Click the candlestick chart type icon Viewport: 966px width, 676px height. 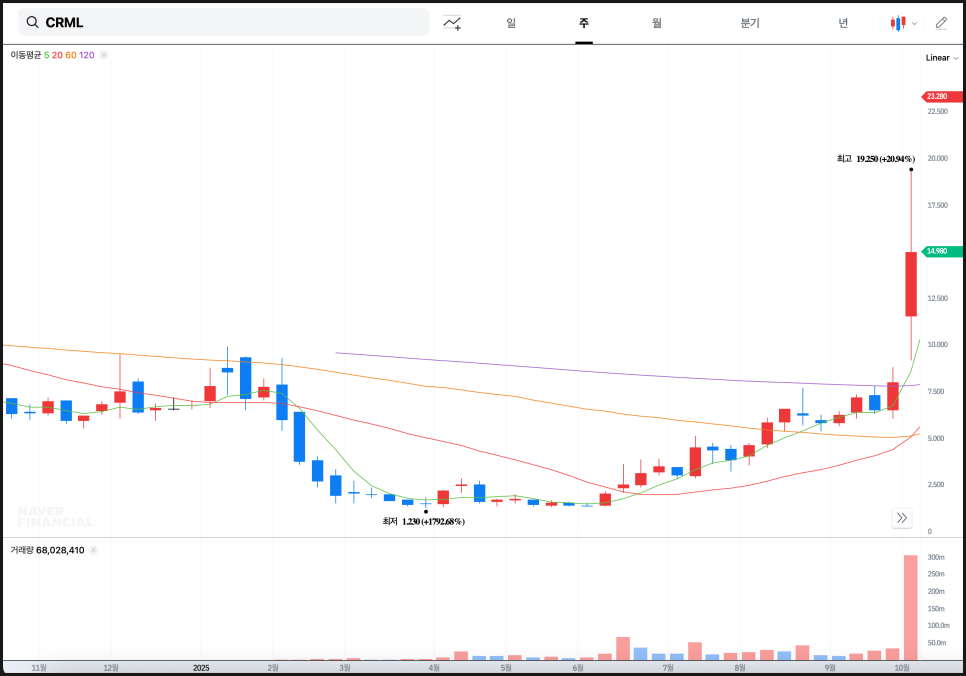coord(898,23)
